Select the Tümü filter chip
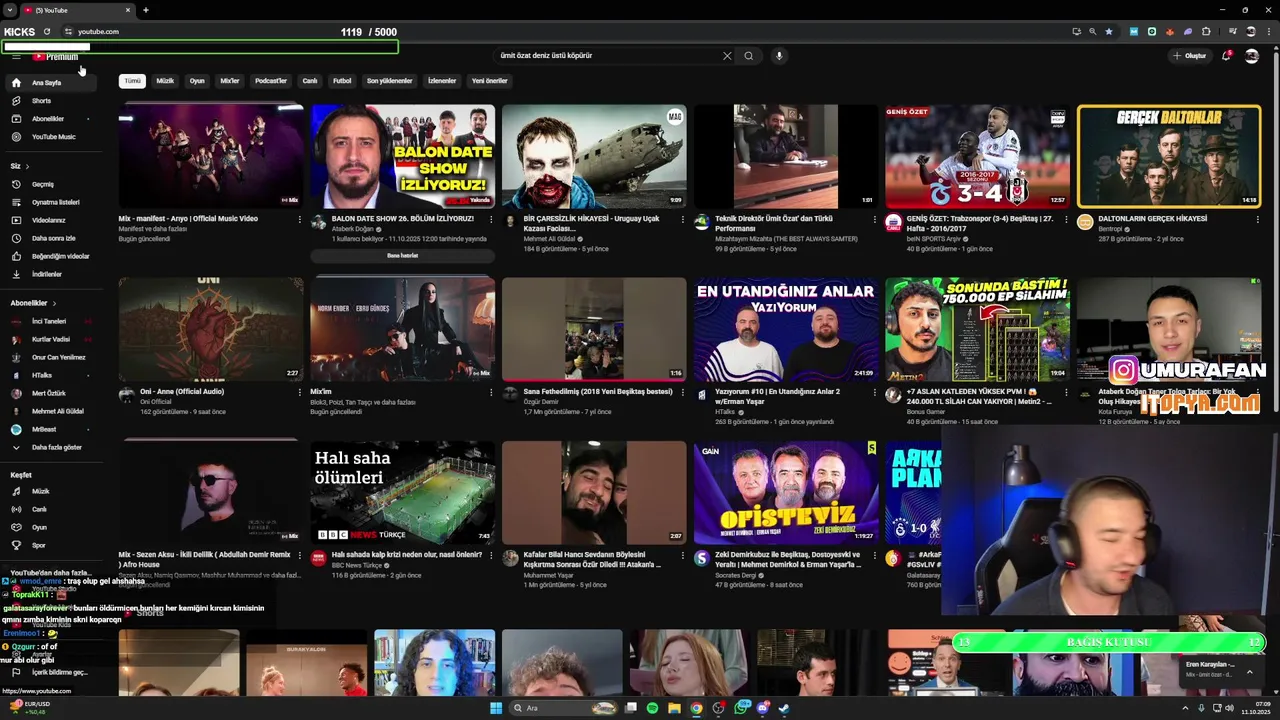 coord(132,81)
